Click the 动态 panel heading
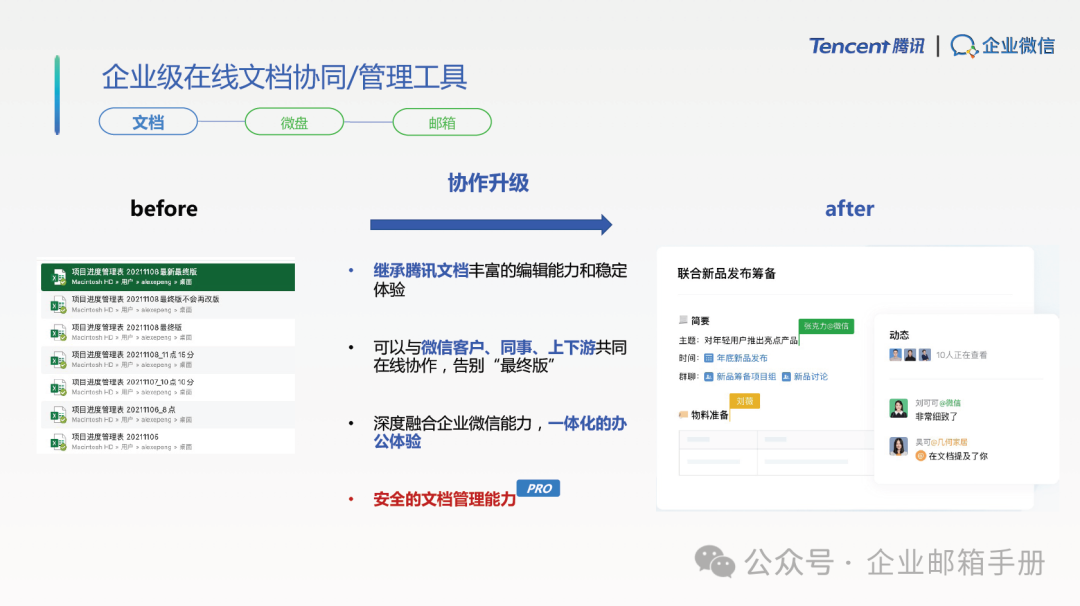The width and height of the screenshot is (1080, 606). (899, 335)
